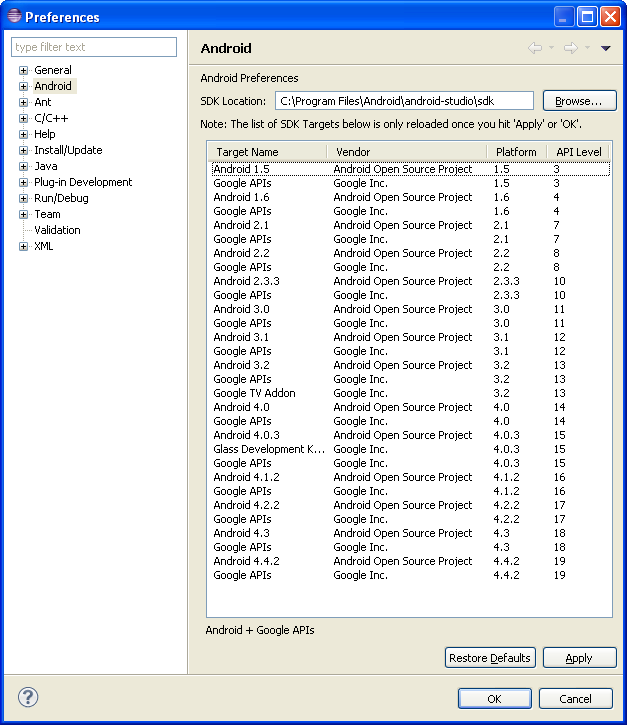Click the help question mark icon
The width and height of the screenshot is (627, 725).
(28, 697)
